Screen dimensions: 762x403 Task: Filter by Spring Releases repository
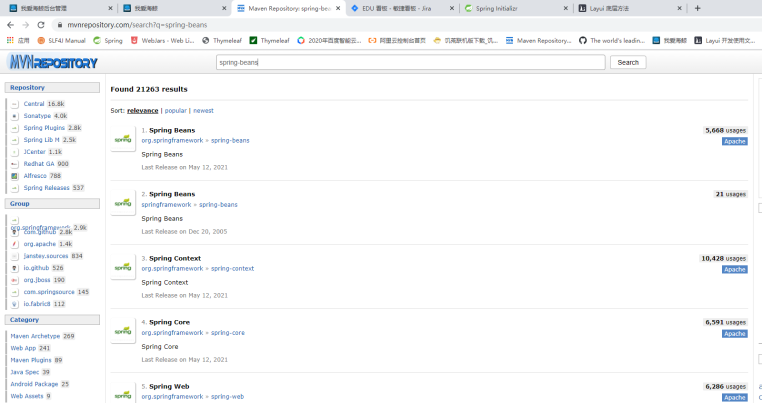click(47, 188)
